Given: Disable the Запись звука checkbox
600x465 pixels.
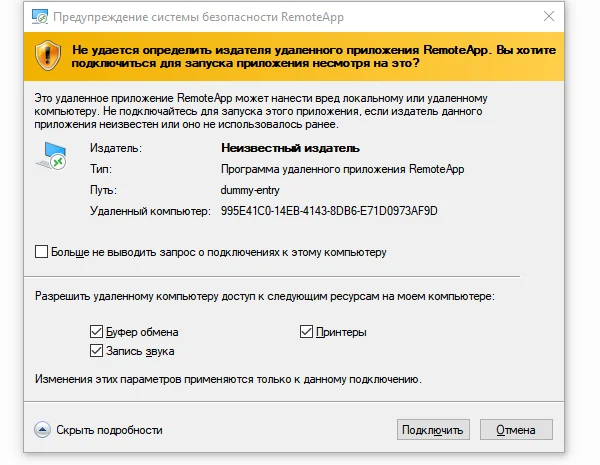Looking at the screenshot, I should click(96, 351).
